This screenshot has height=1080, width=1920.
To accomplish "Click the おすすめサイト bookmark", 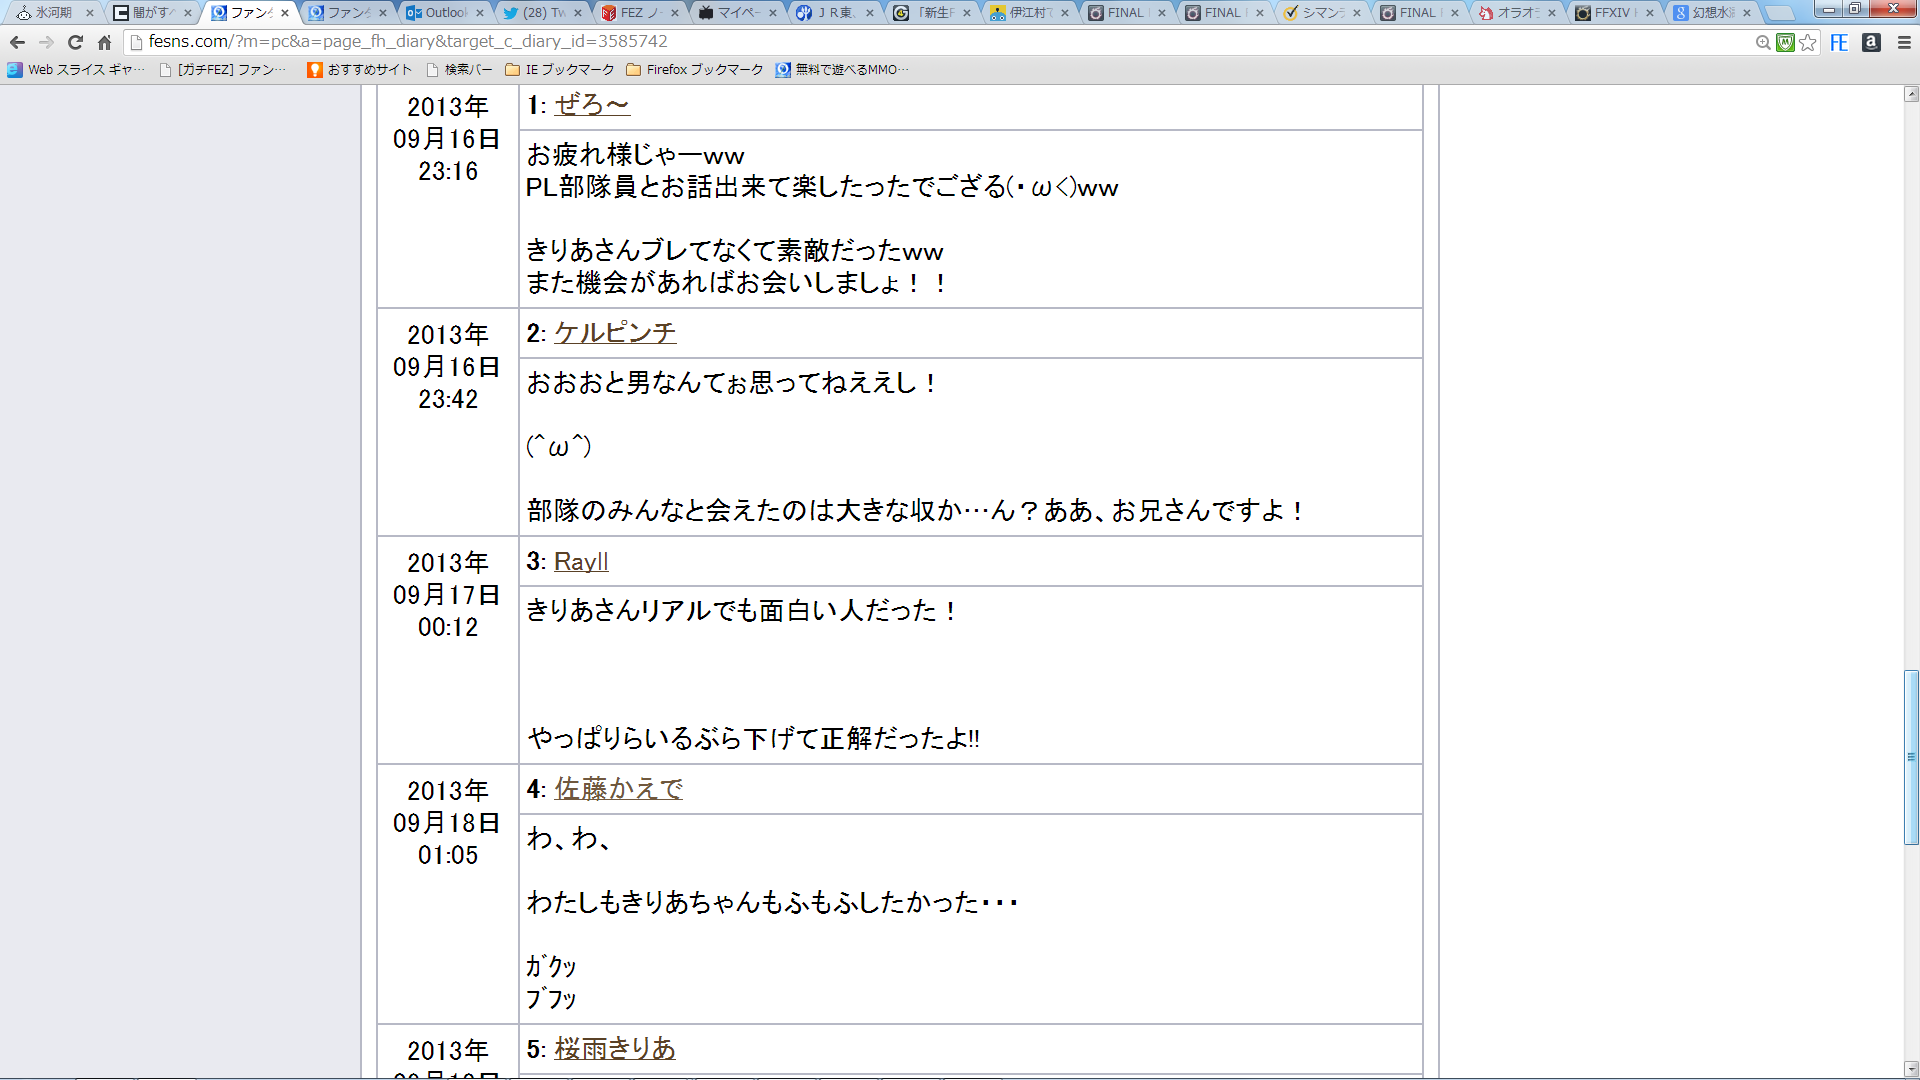I will (x=360, y=70).
